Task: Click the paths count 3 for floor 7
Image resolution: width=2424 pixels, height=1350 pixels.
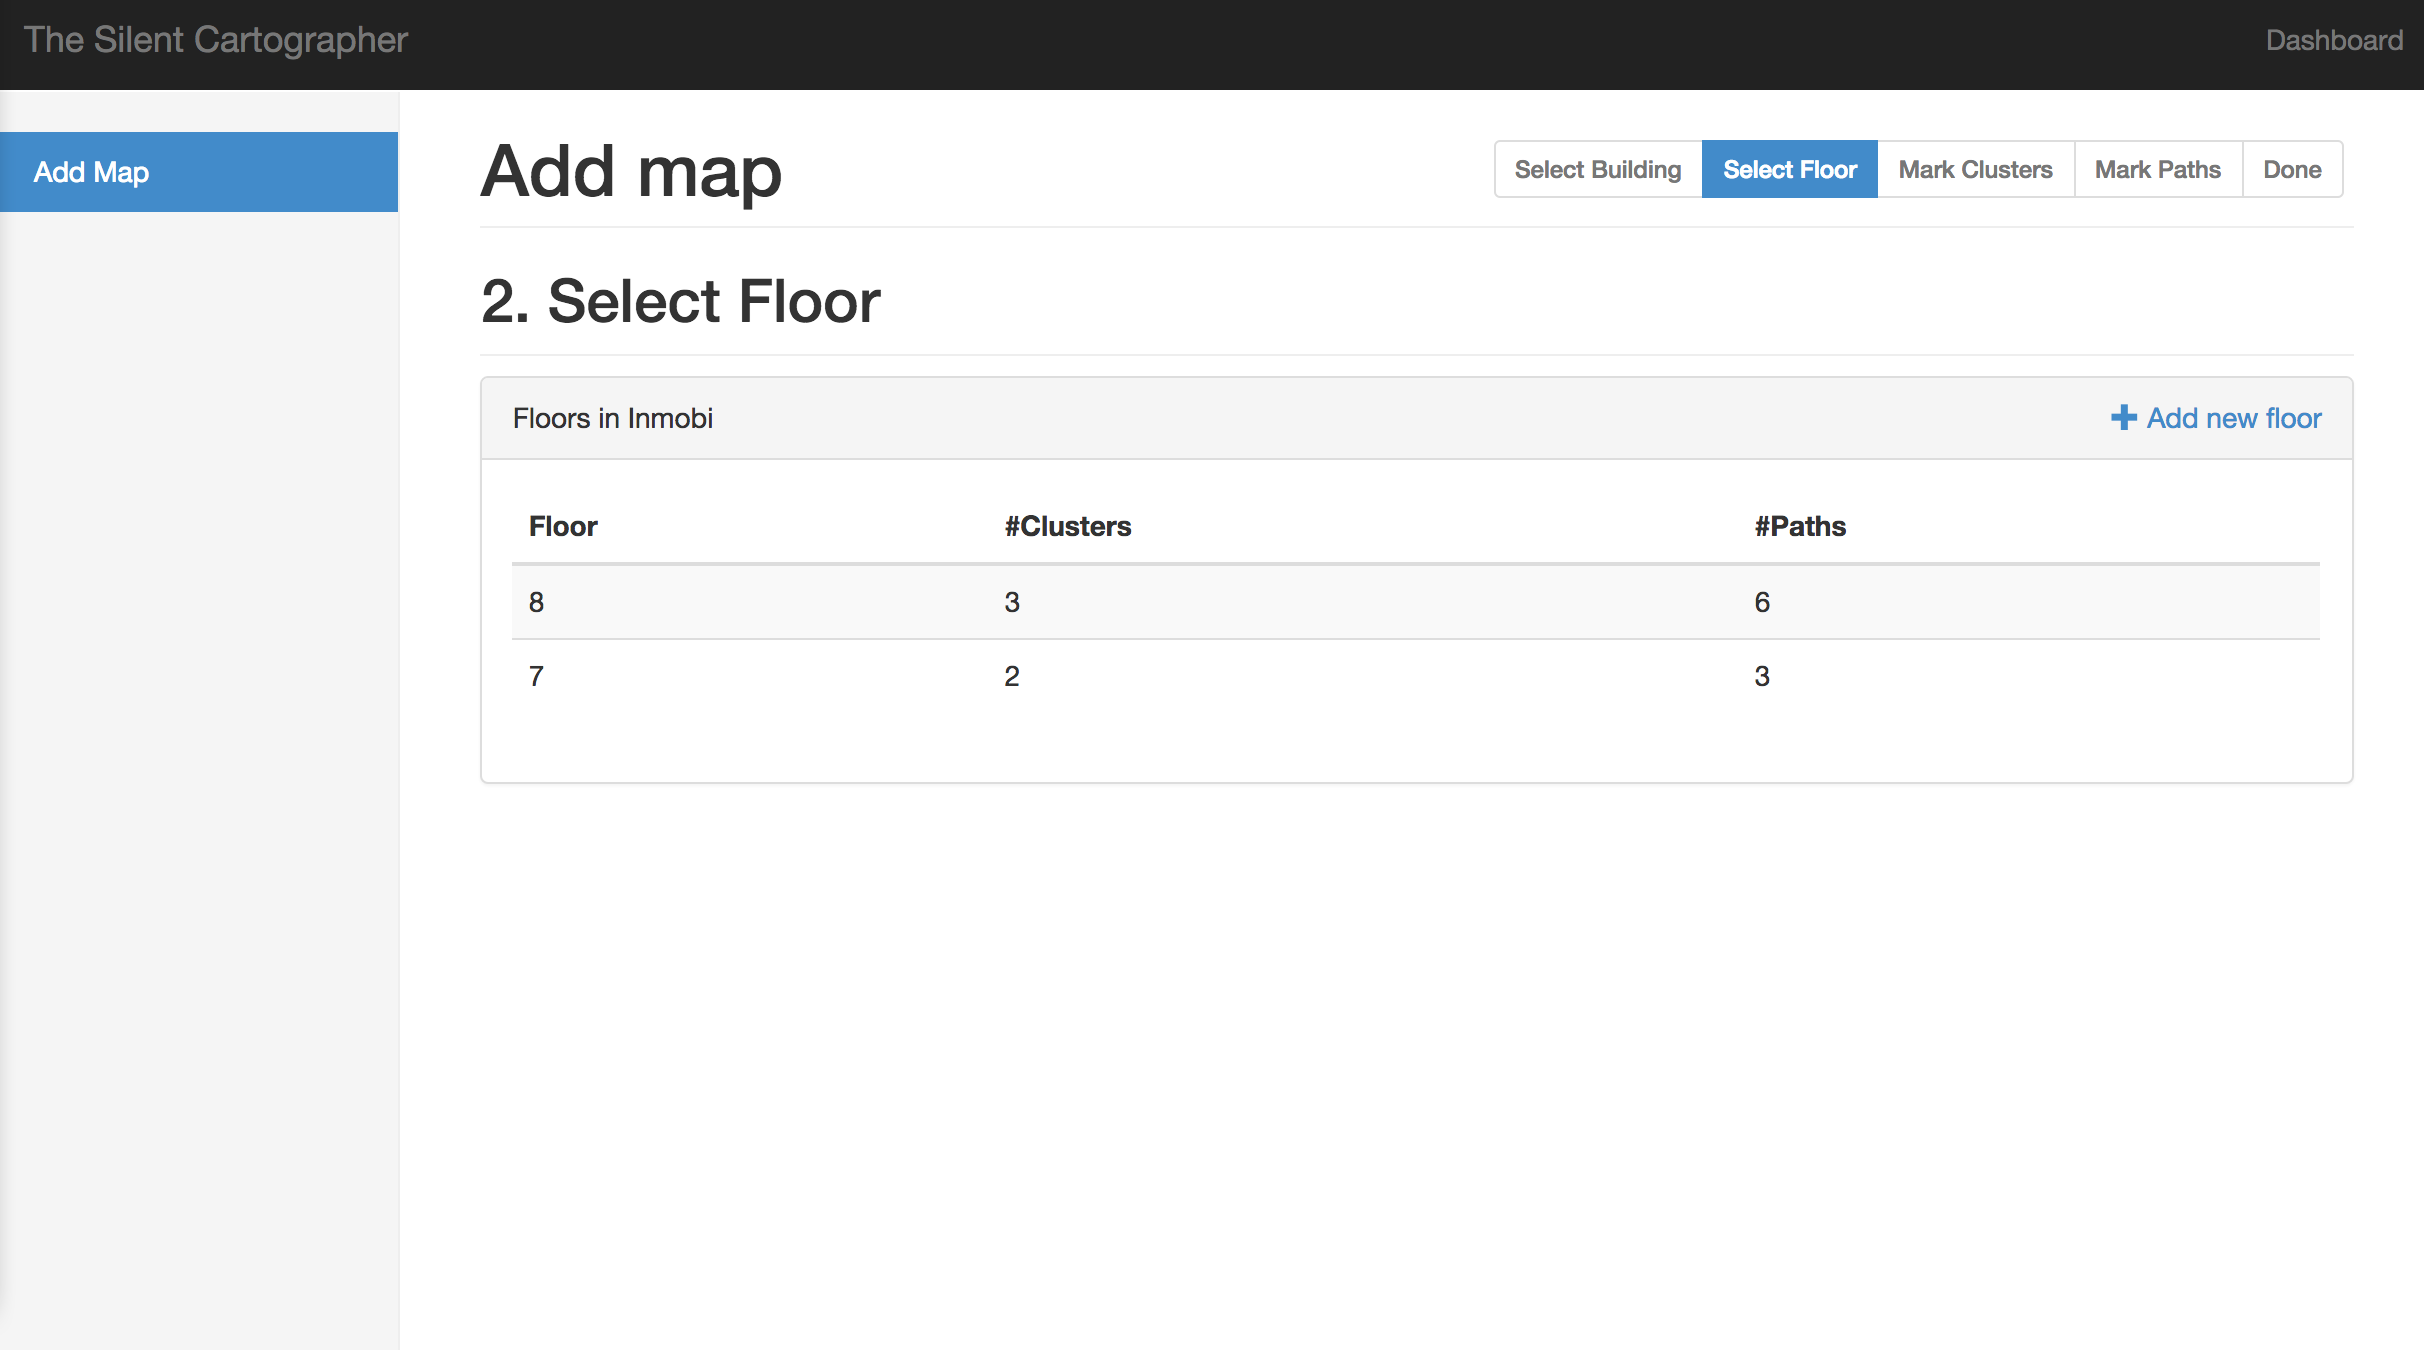Action: pyautogui.click(x=1762, y=677)
